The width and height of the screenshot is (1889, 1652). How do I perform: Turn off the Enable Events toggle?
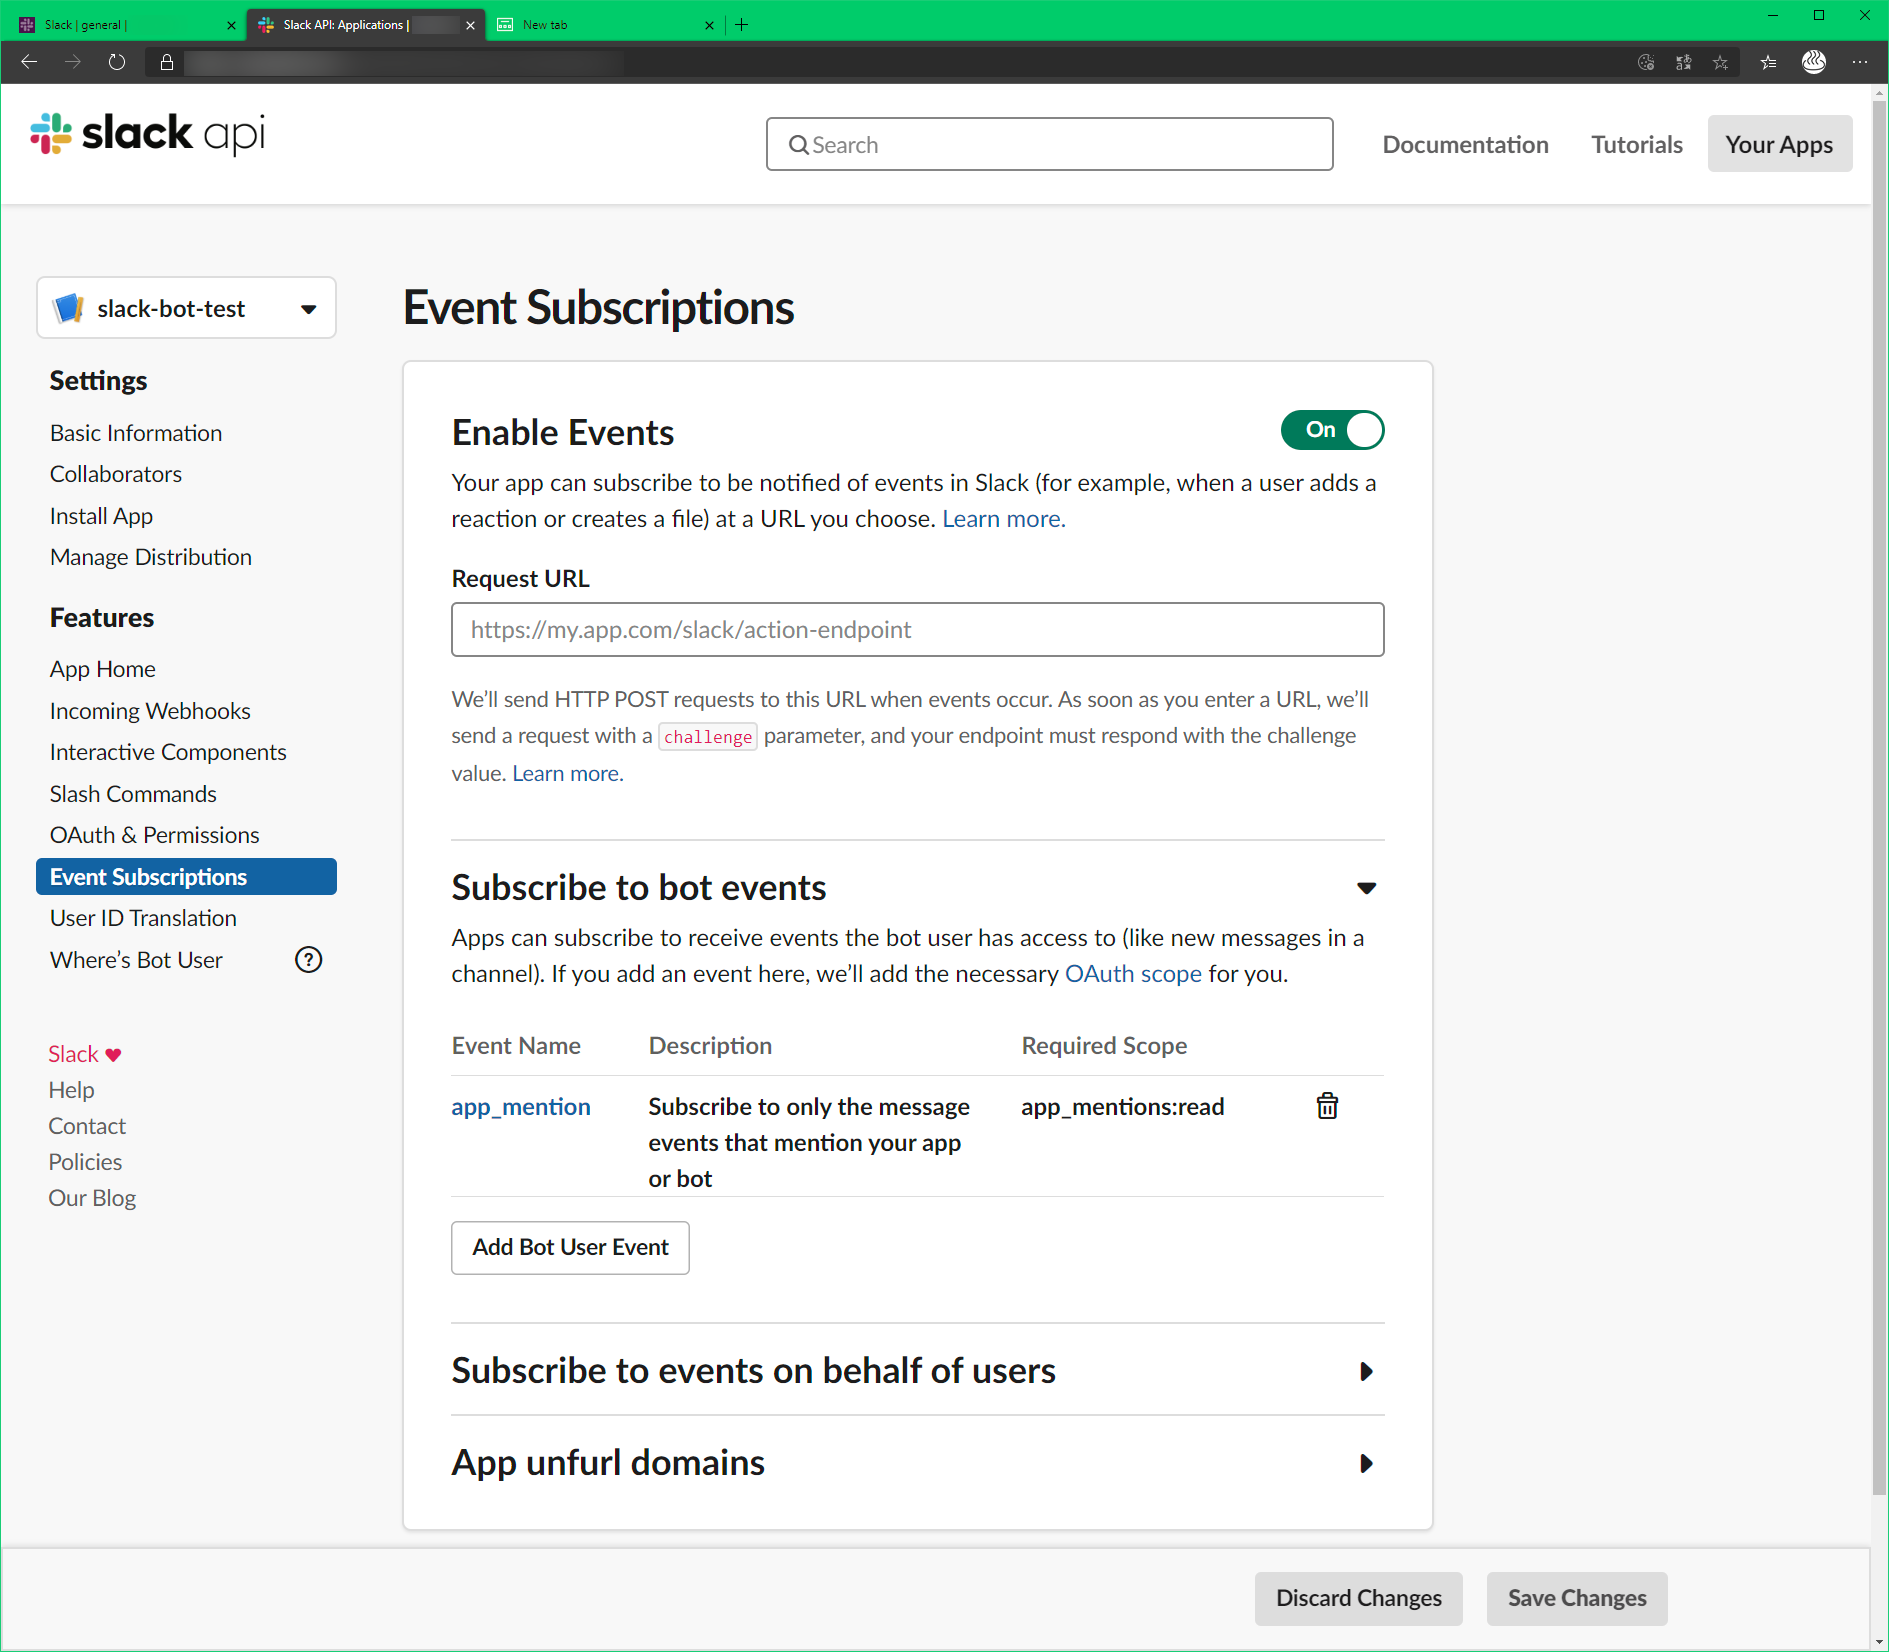pos(1332,429)
